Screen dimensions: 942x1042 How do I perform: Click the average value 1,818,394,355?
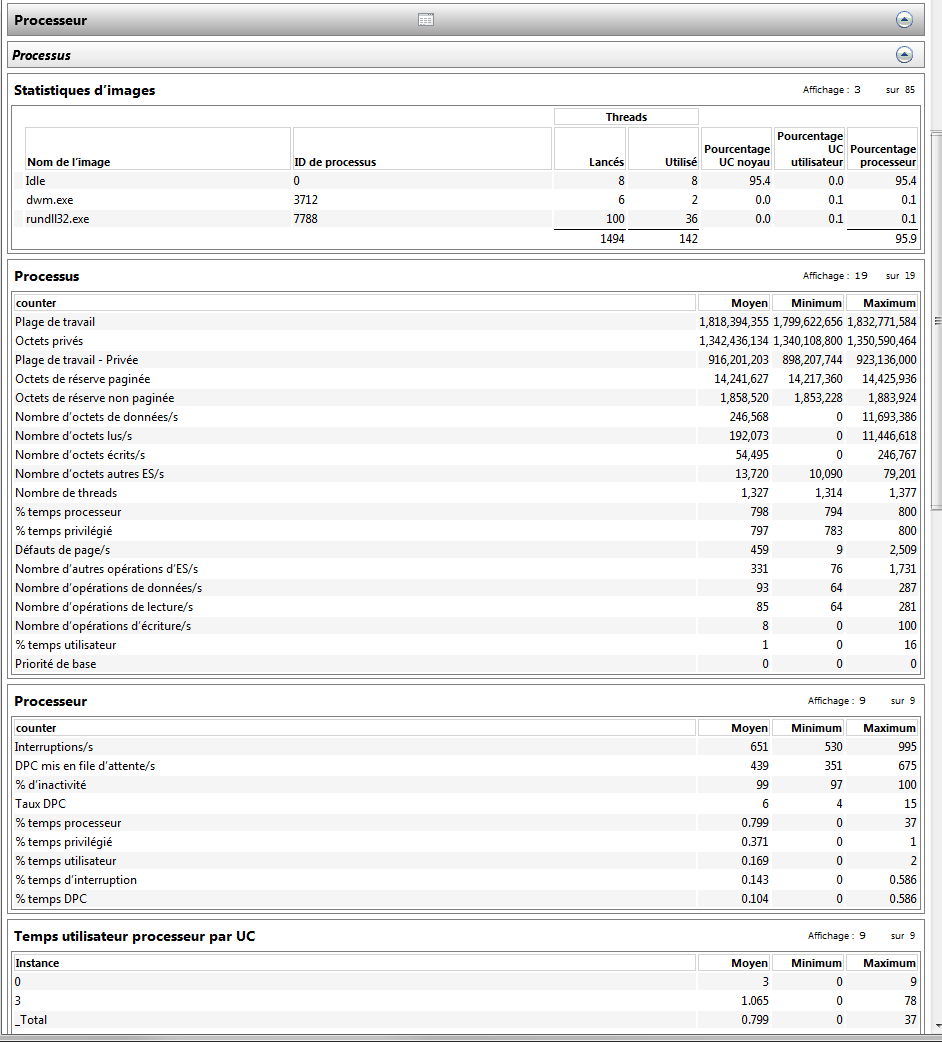coord(733,322)
